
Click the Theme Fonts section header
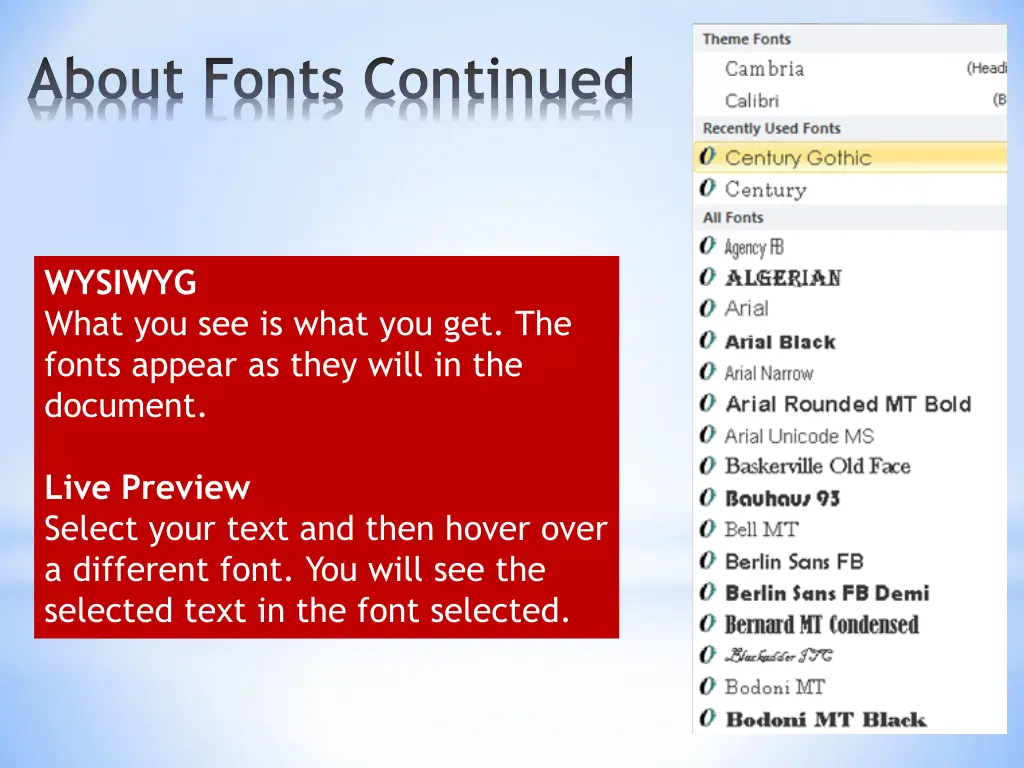coord(746,39)
